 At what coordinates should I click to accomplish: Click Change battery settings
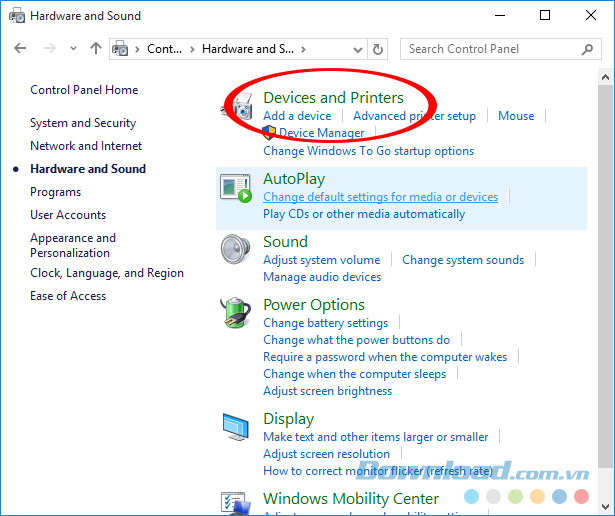[326, 323]
